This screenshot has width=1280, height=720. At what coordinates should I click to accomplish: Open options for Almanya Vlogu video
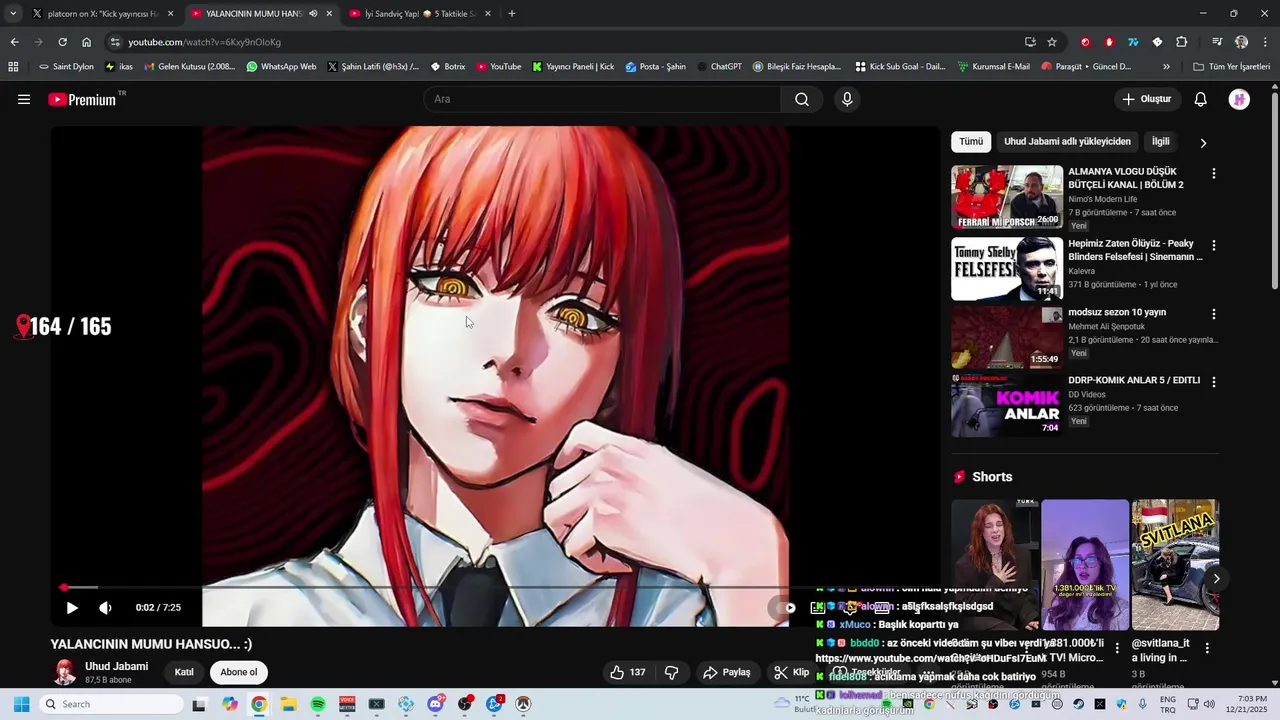[x=1214, y=173]
